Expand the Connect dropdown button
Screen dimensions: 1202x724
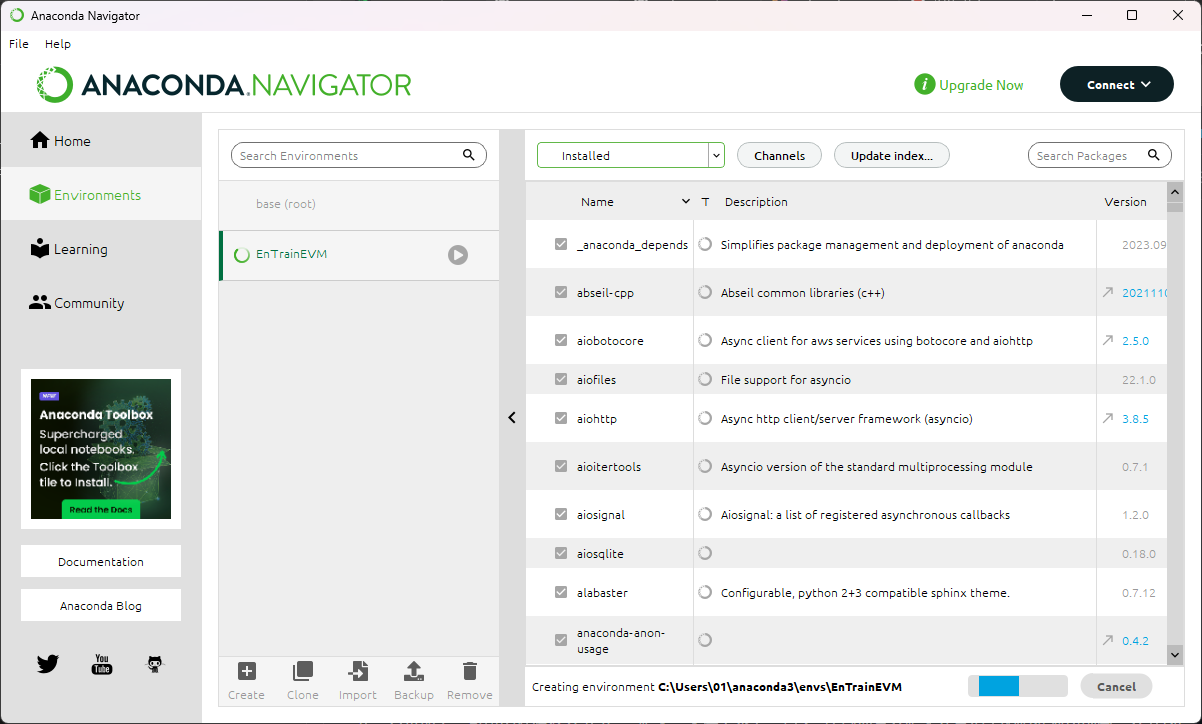coord(1117,85)
